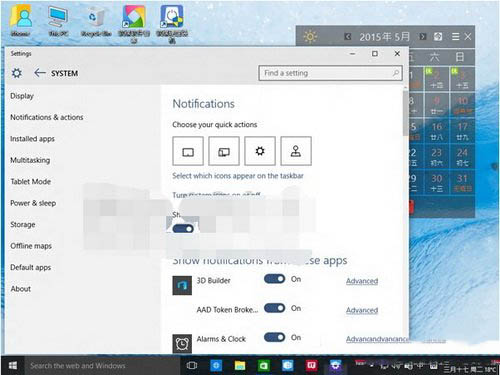Viewport: 500px width, 375px height.
Task: Open Display settings page
Action: [22, 96]
